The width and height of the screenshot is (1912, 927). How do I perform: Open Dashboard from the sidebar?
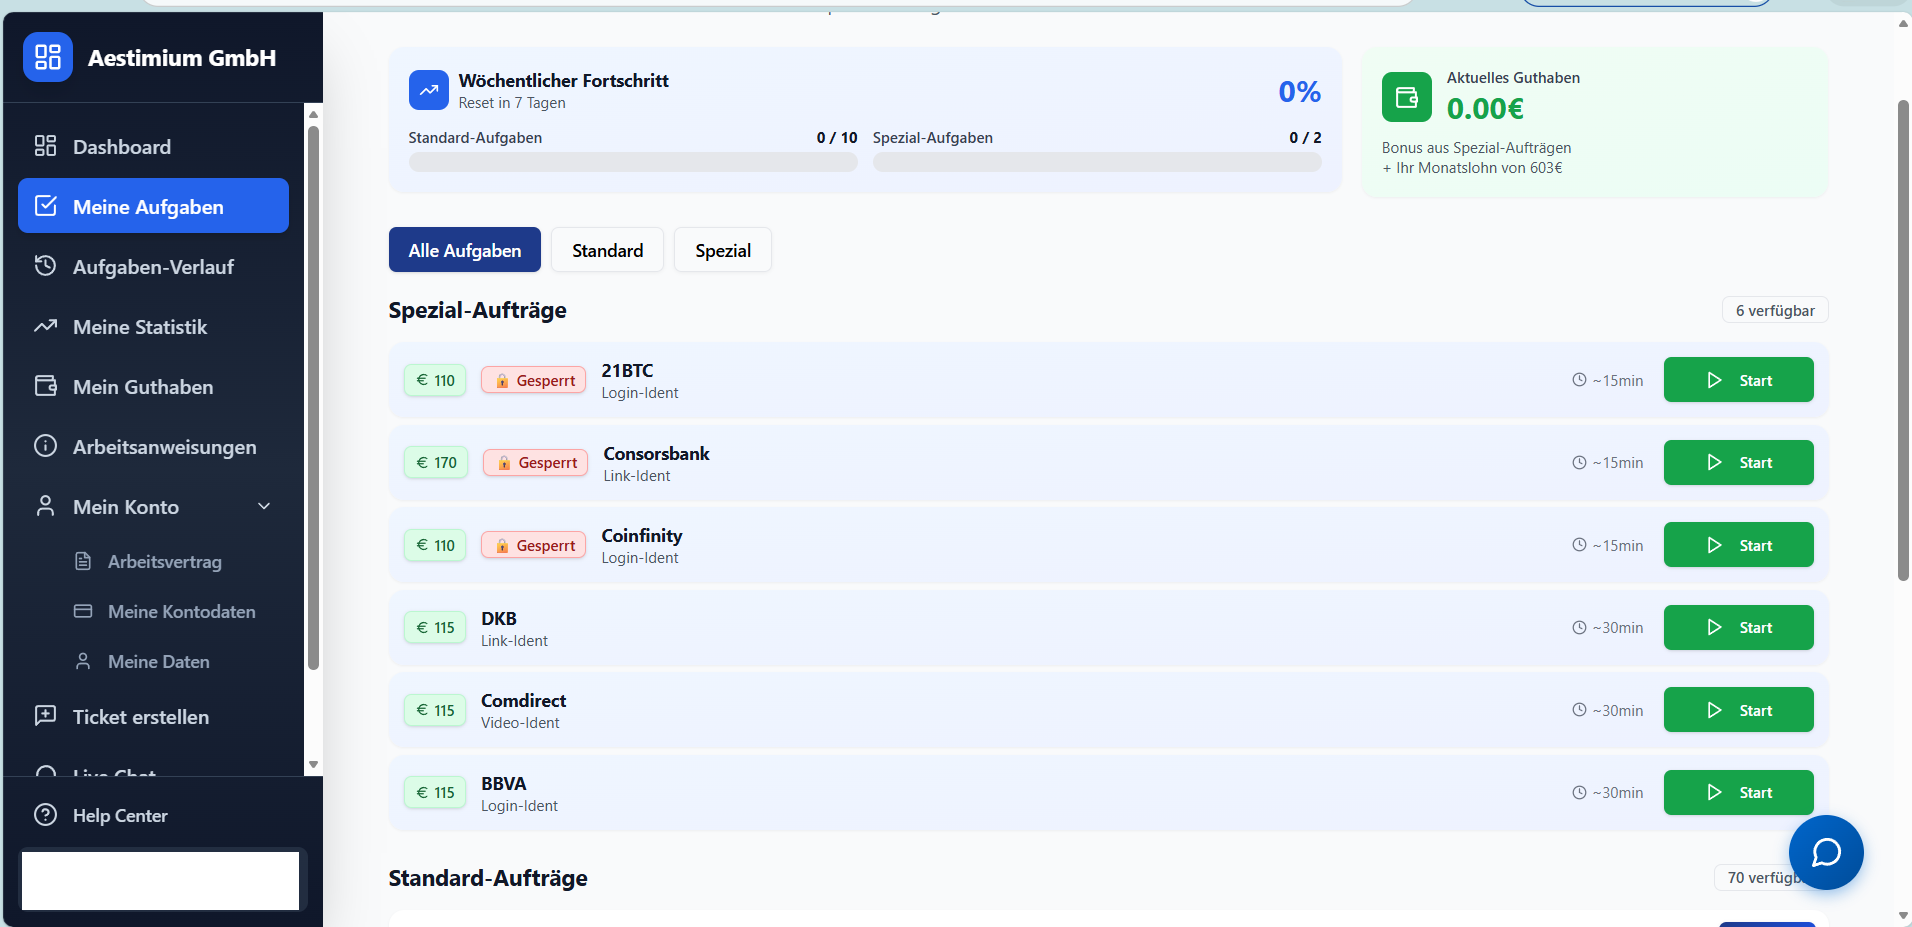click(x=153, y=147)
